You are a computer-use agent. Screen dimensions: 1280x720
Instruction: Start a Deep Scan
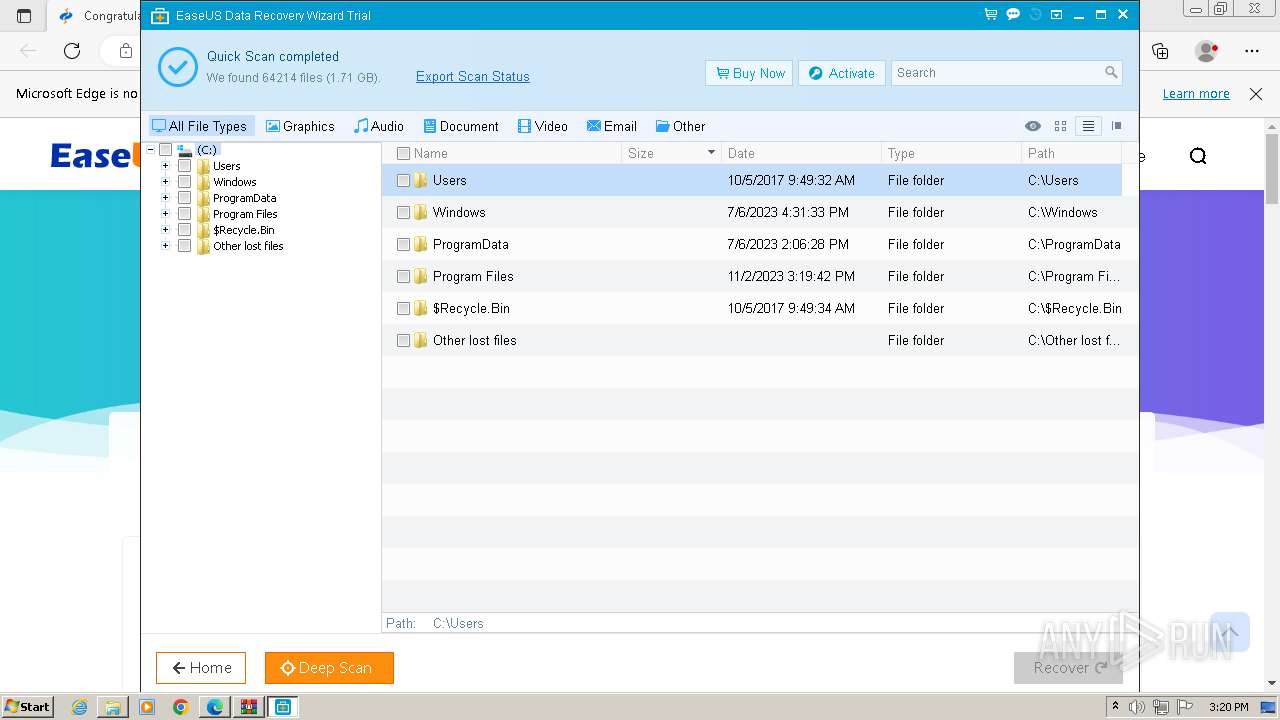pyautogui.click(x=329, y=668)
